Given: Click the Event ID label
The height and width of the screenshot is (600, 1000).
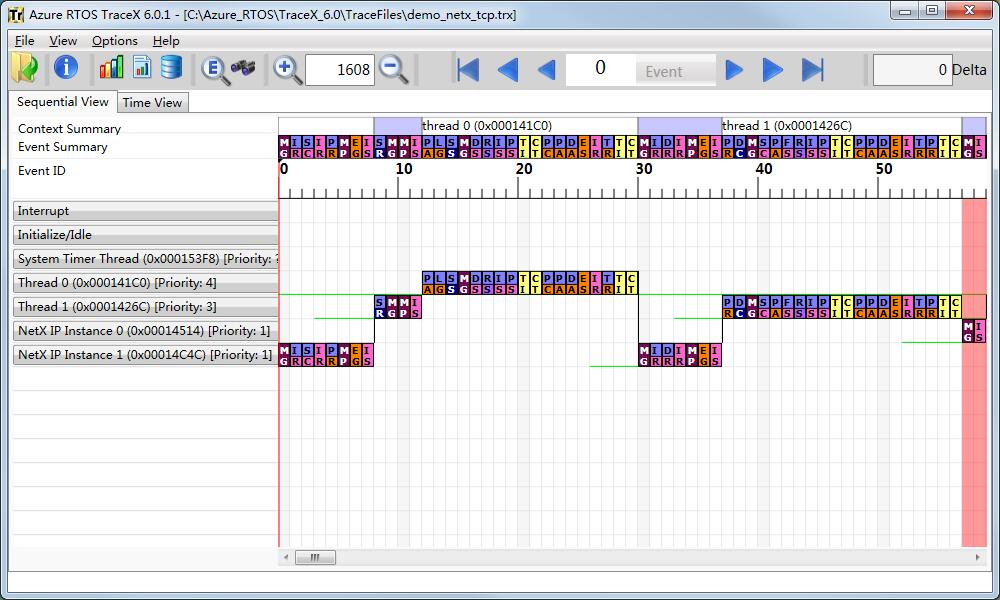Looking at the screenshot, I should pos(41,171).
